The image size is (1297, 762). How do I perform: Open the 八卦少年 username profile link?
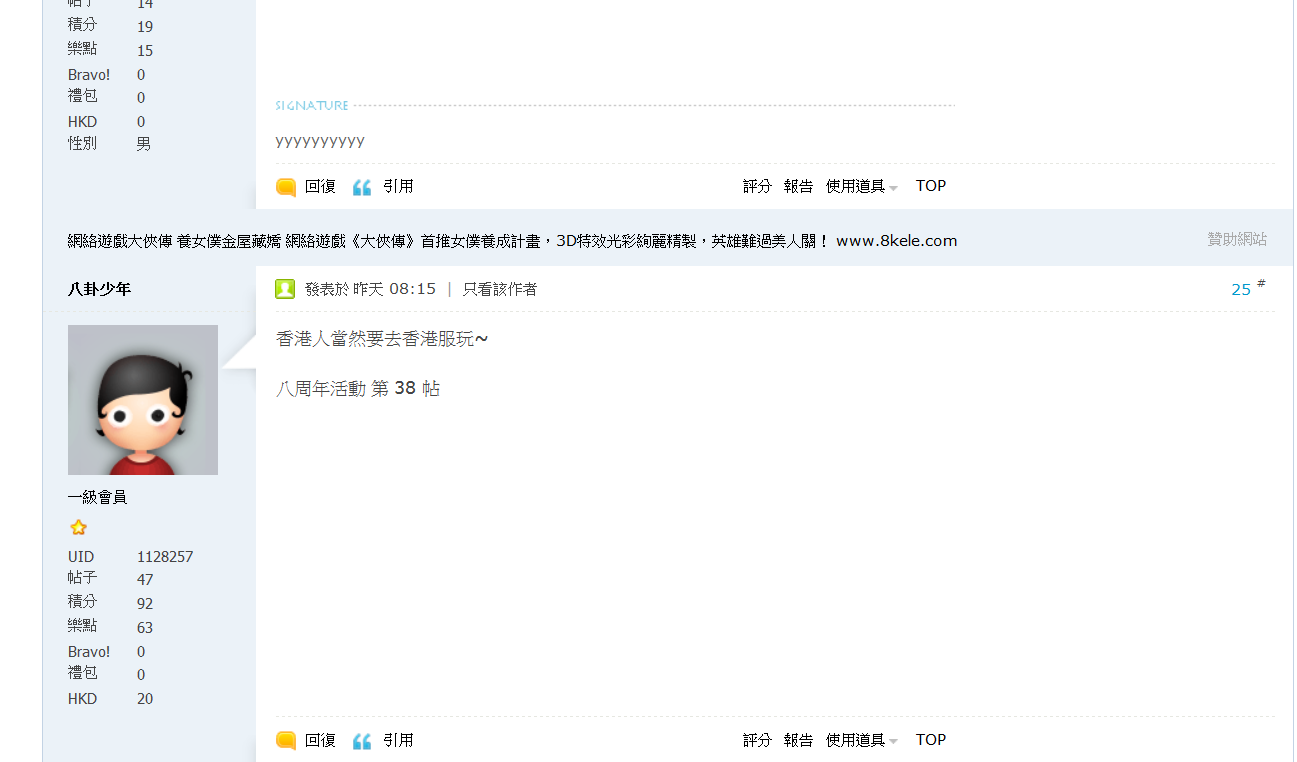(99, 289)
